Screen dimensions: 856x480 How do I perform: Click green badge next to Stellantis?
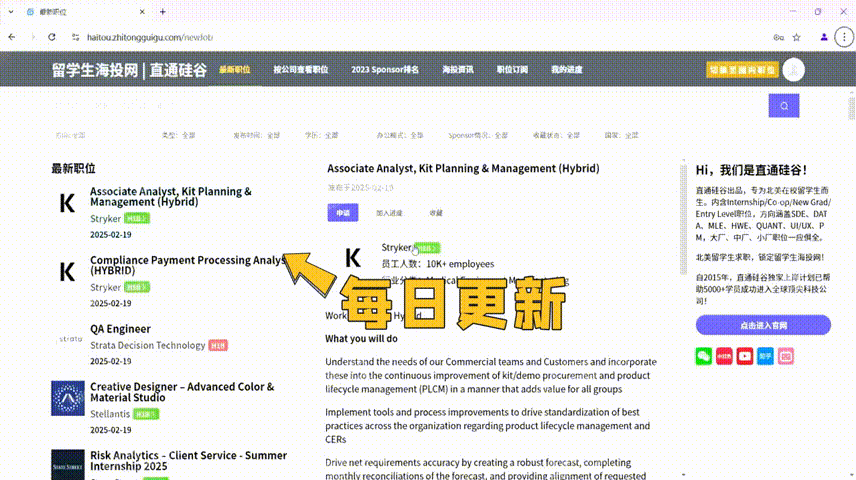pos(146,414)
